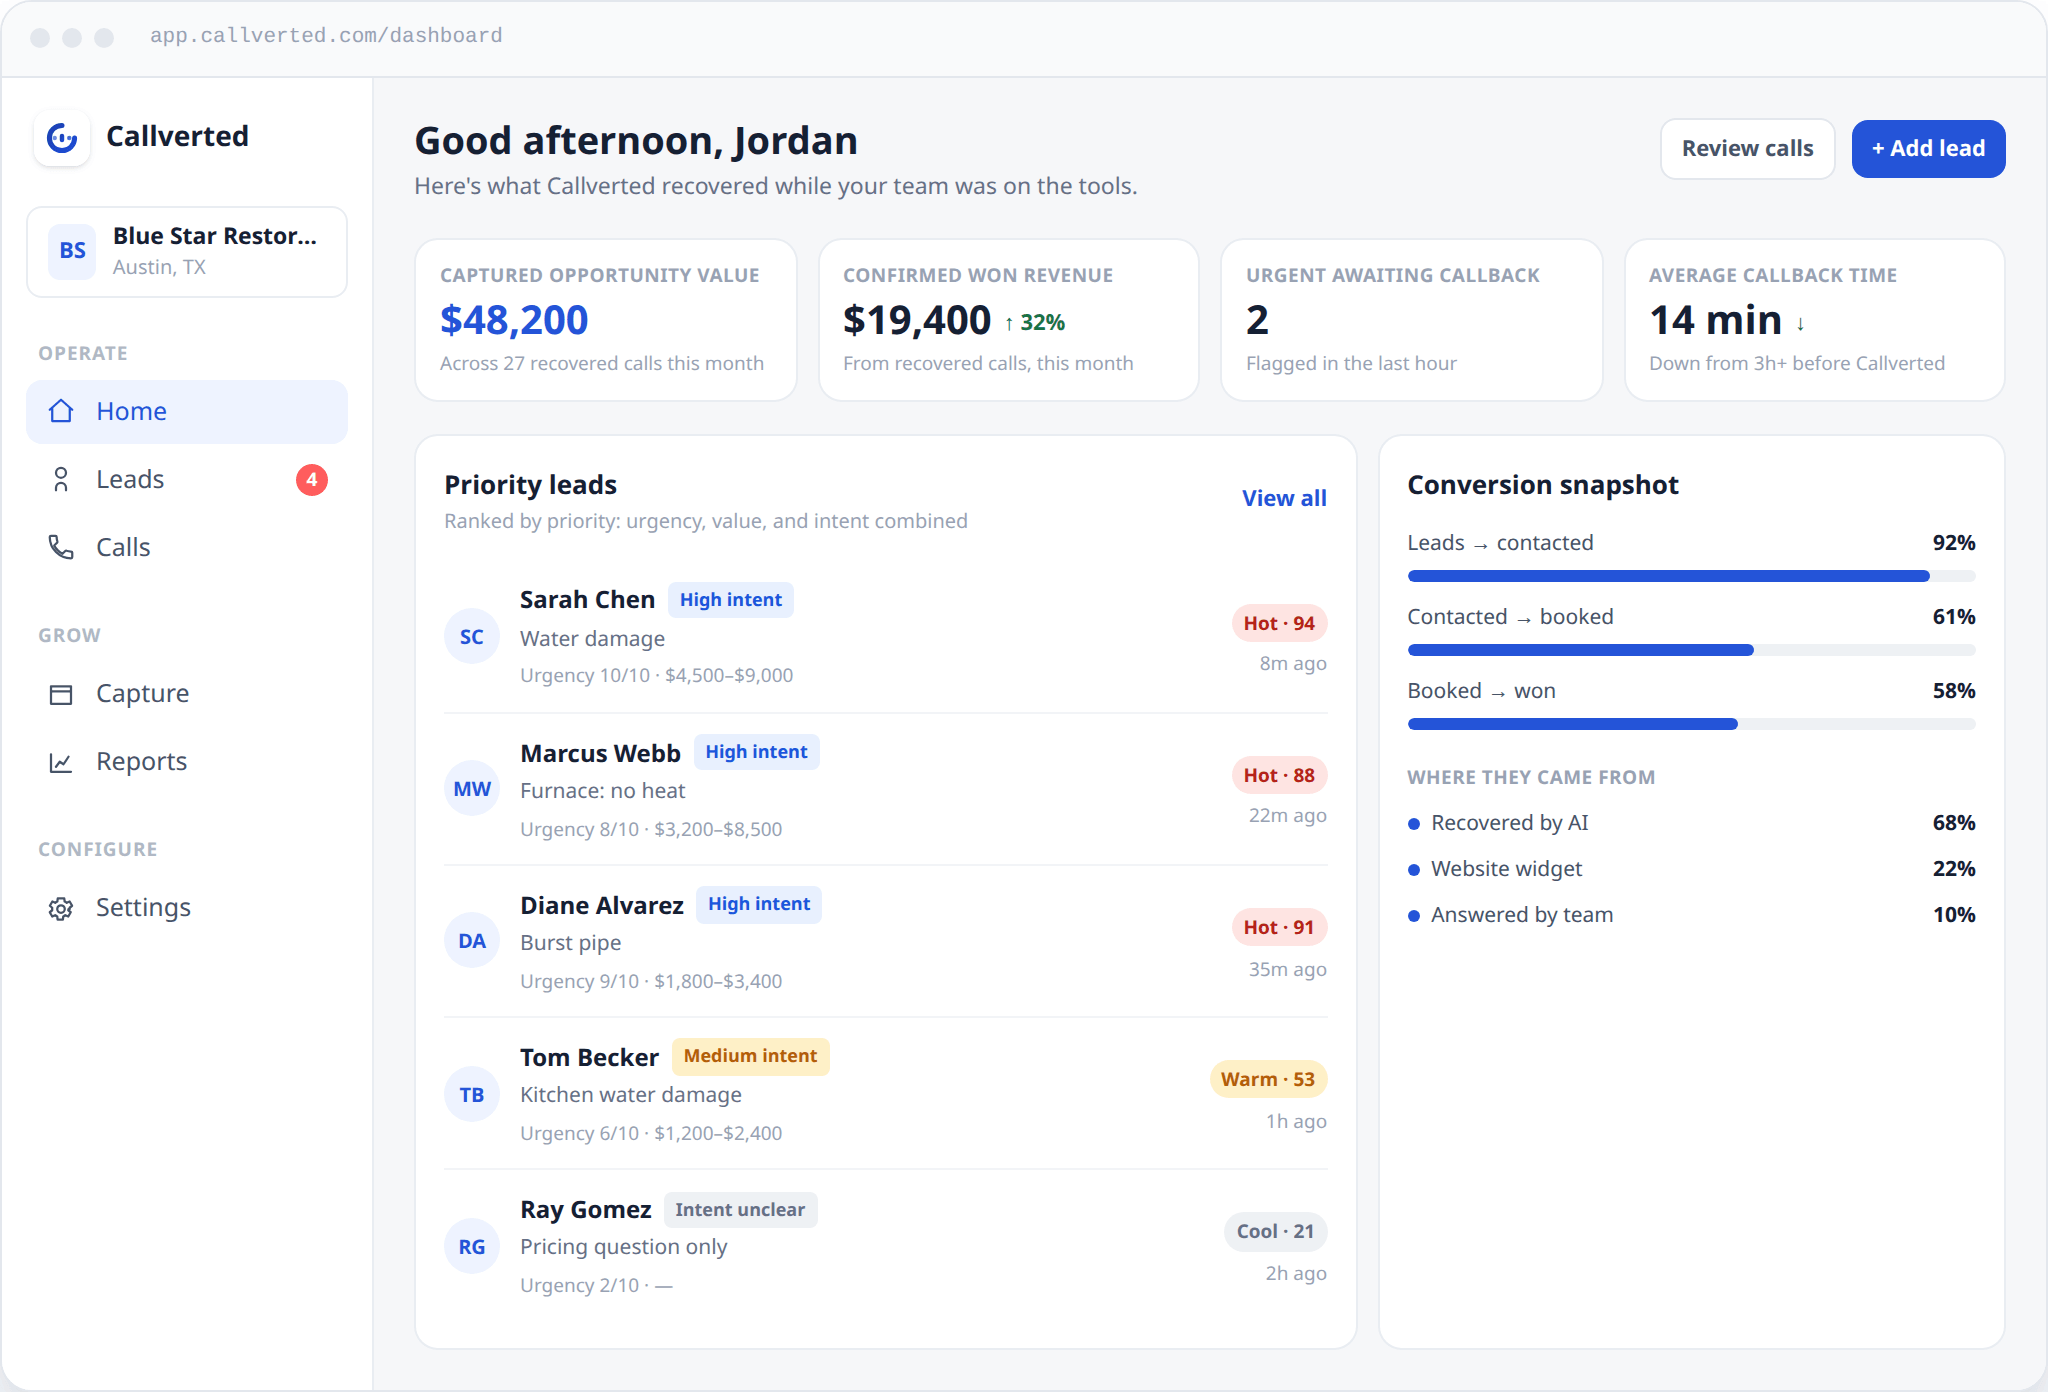Click the Pricing question only description

pyautogui.click(x=623, y=1247)
